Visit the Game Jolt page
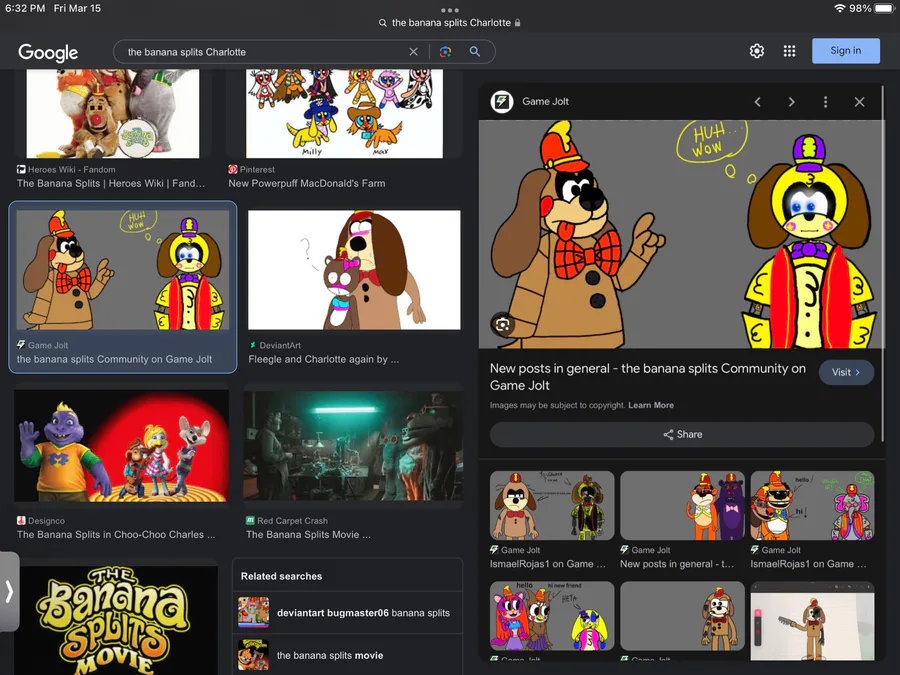900x675 pixels. 846,372
